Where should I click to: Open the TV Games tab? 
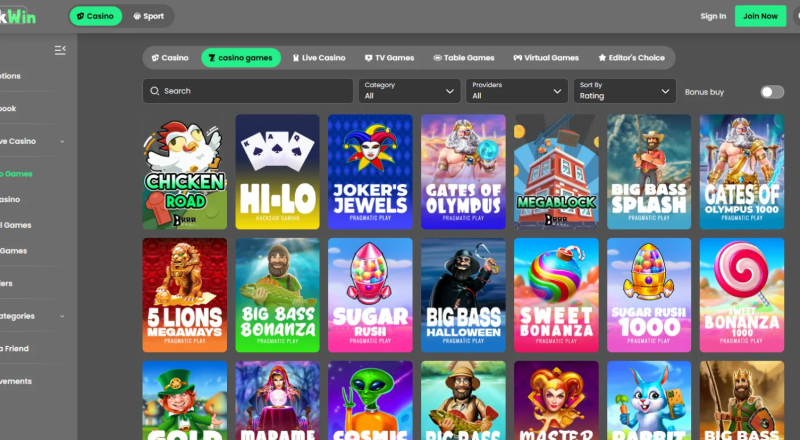coord(389,58)
